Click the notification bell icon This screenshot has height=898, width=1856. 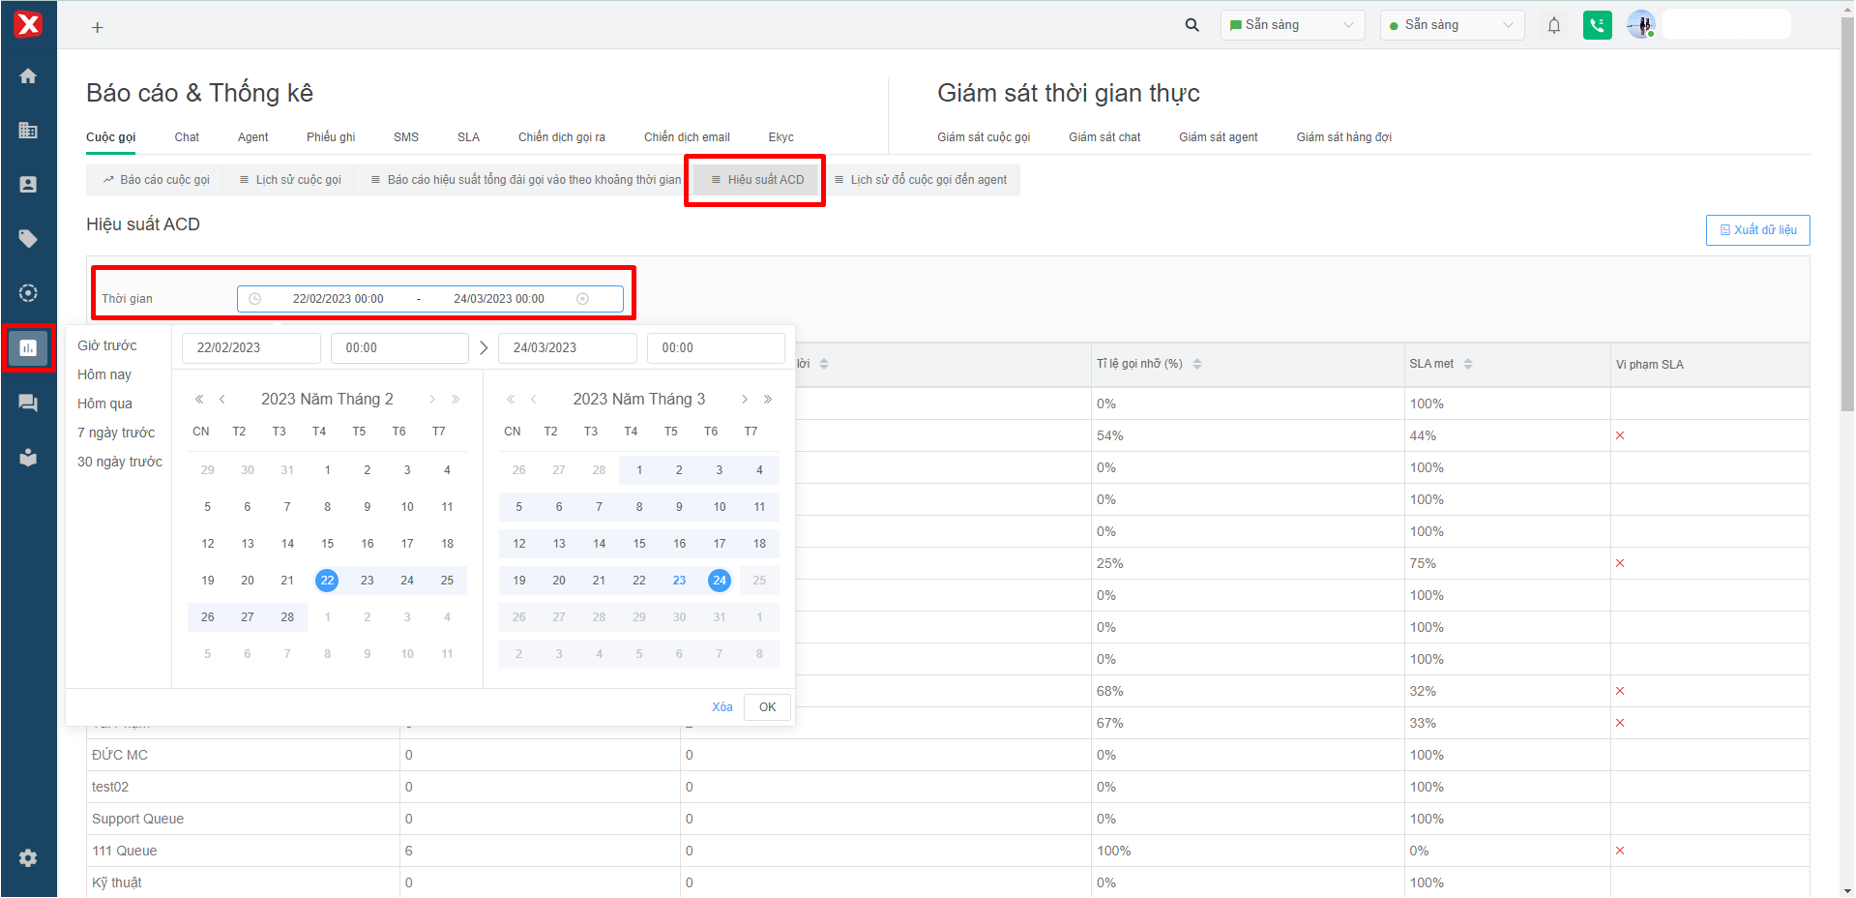[1553, 26]
